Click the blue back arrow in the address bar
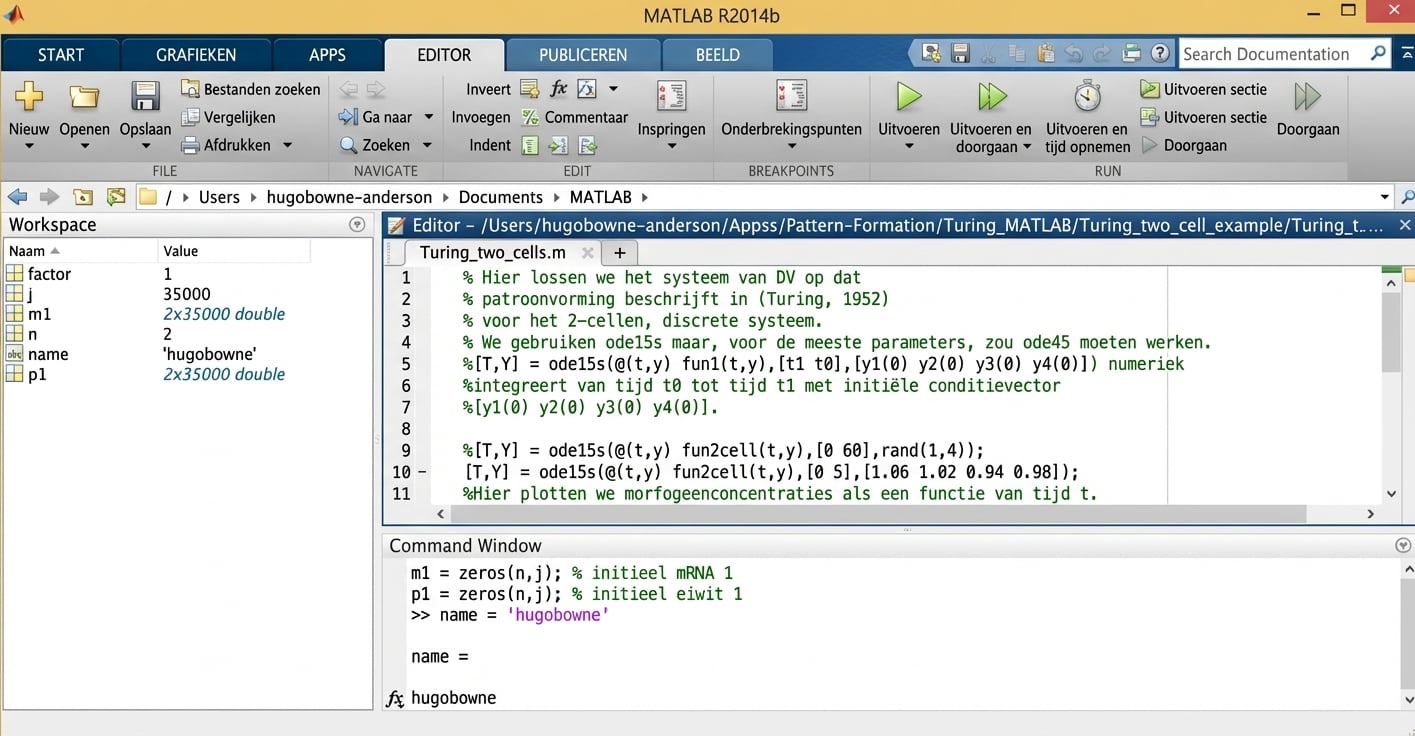Image resolution: width=1415 pixels, height=736 pixels. click(17, 197)
